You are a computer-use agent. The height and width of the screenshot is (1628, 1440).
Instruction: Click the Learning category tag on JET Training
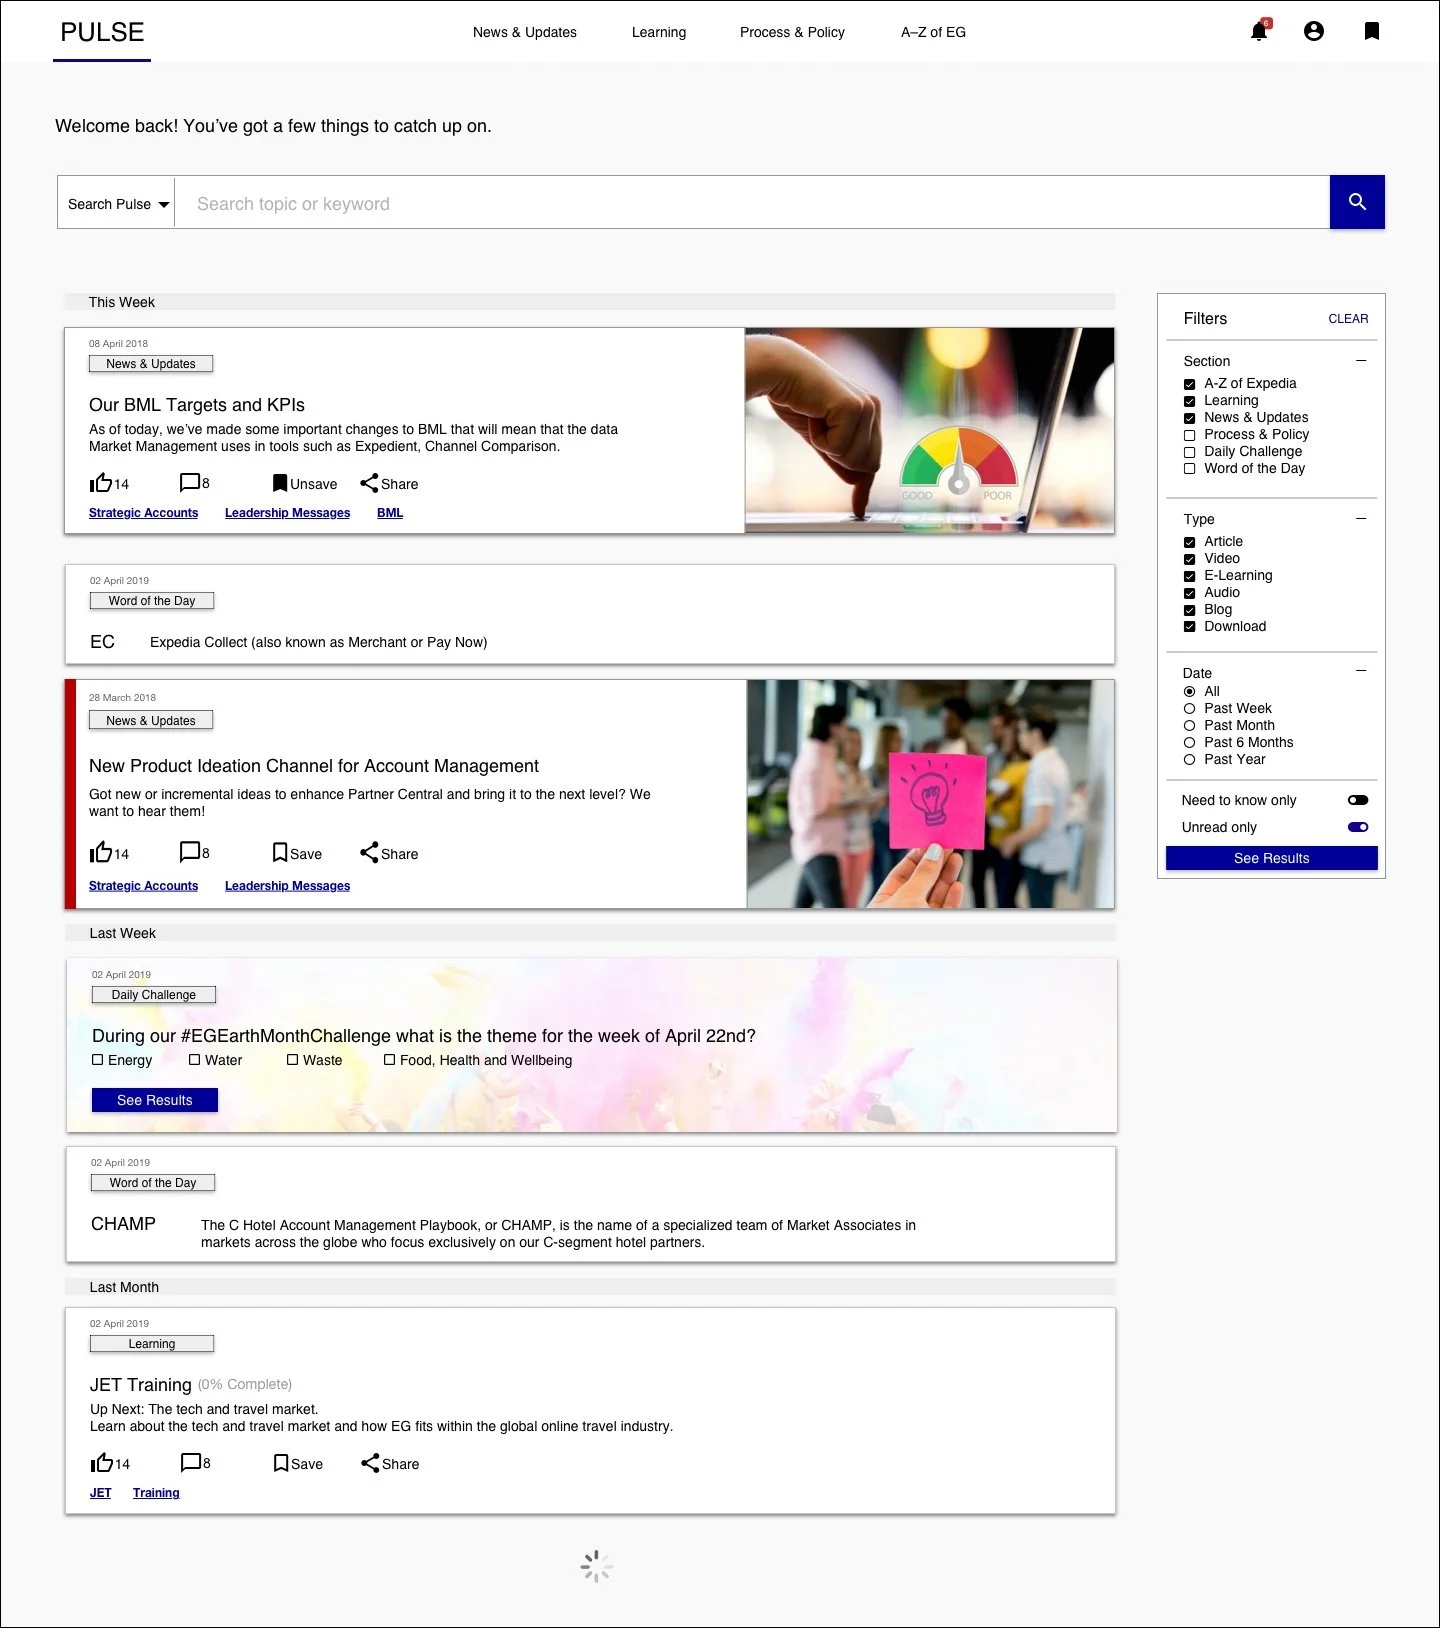[152, 1344]
